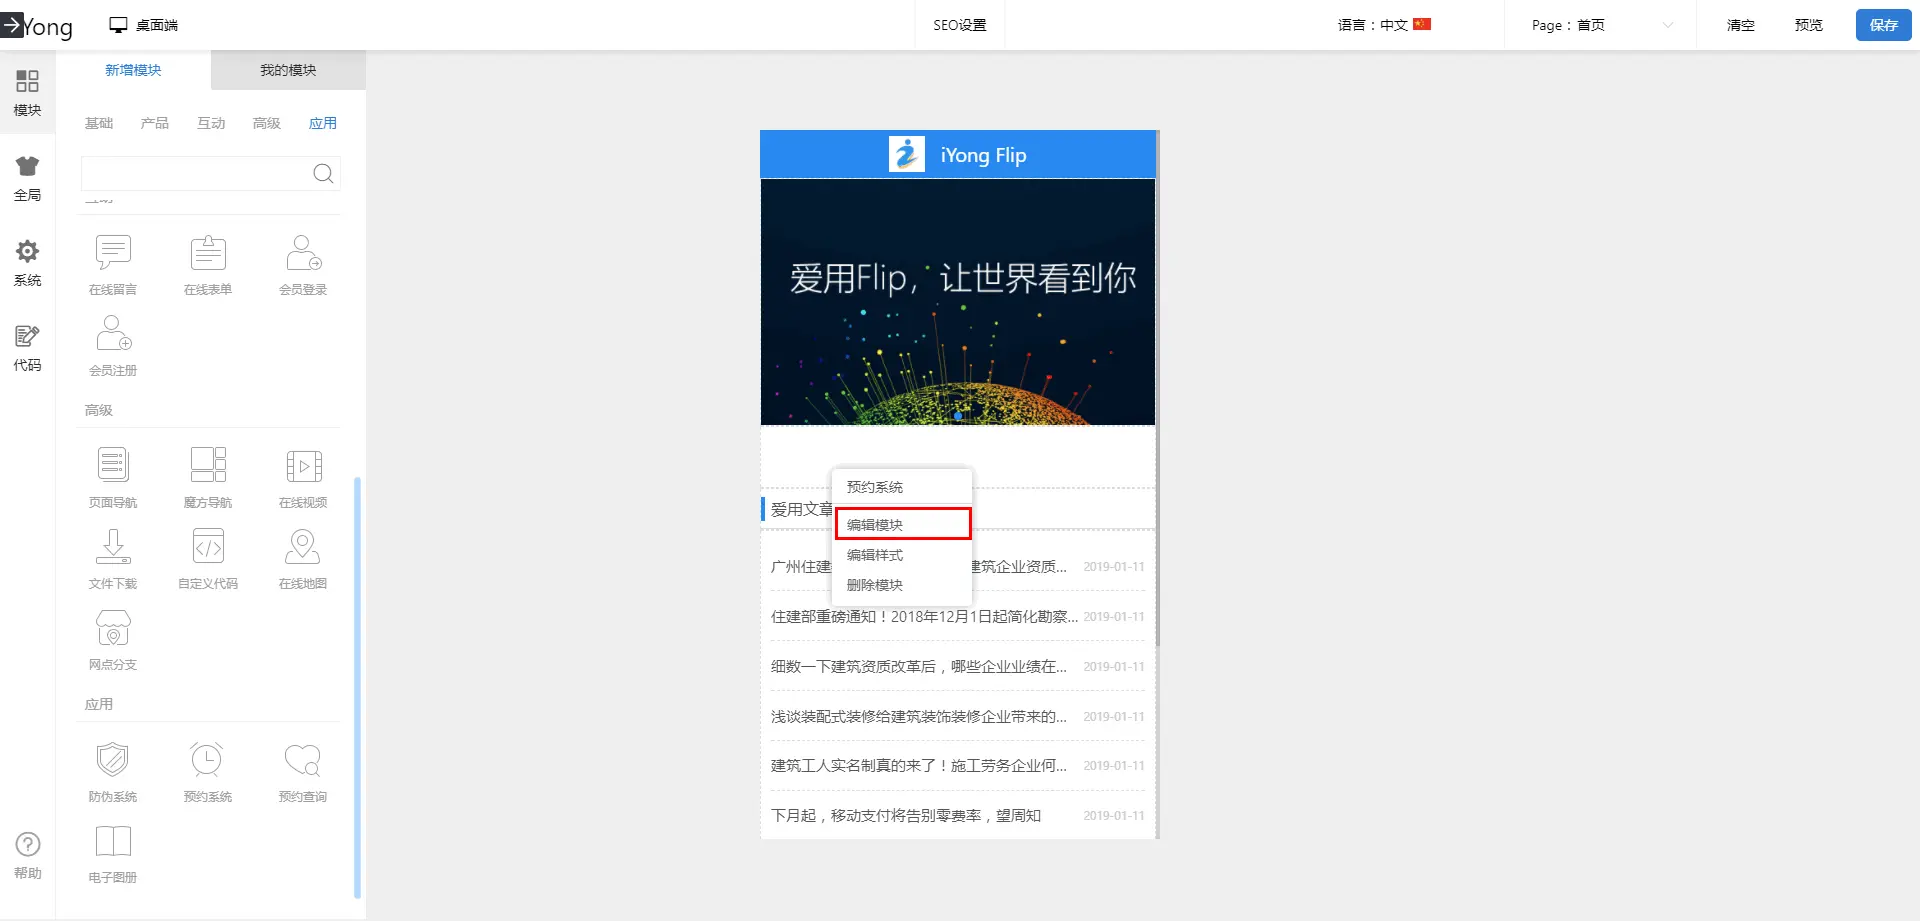Choose the 防伪系统 anti-counterfeit shield icon
The height and width of the screenshot is (921, 1920).
point(113,760)
